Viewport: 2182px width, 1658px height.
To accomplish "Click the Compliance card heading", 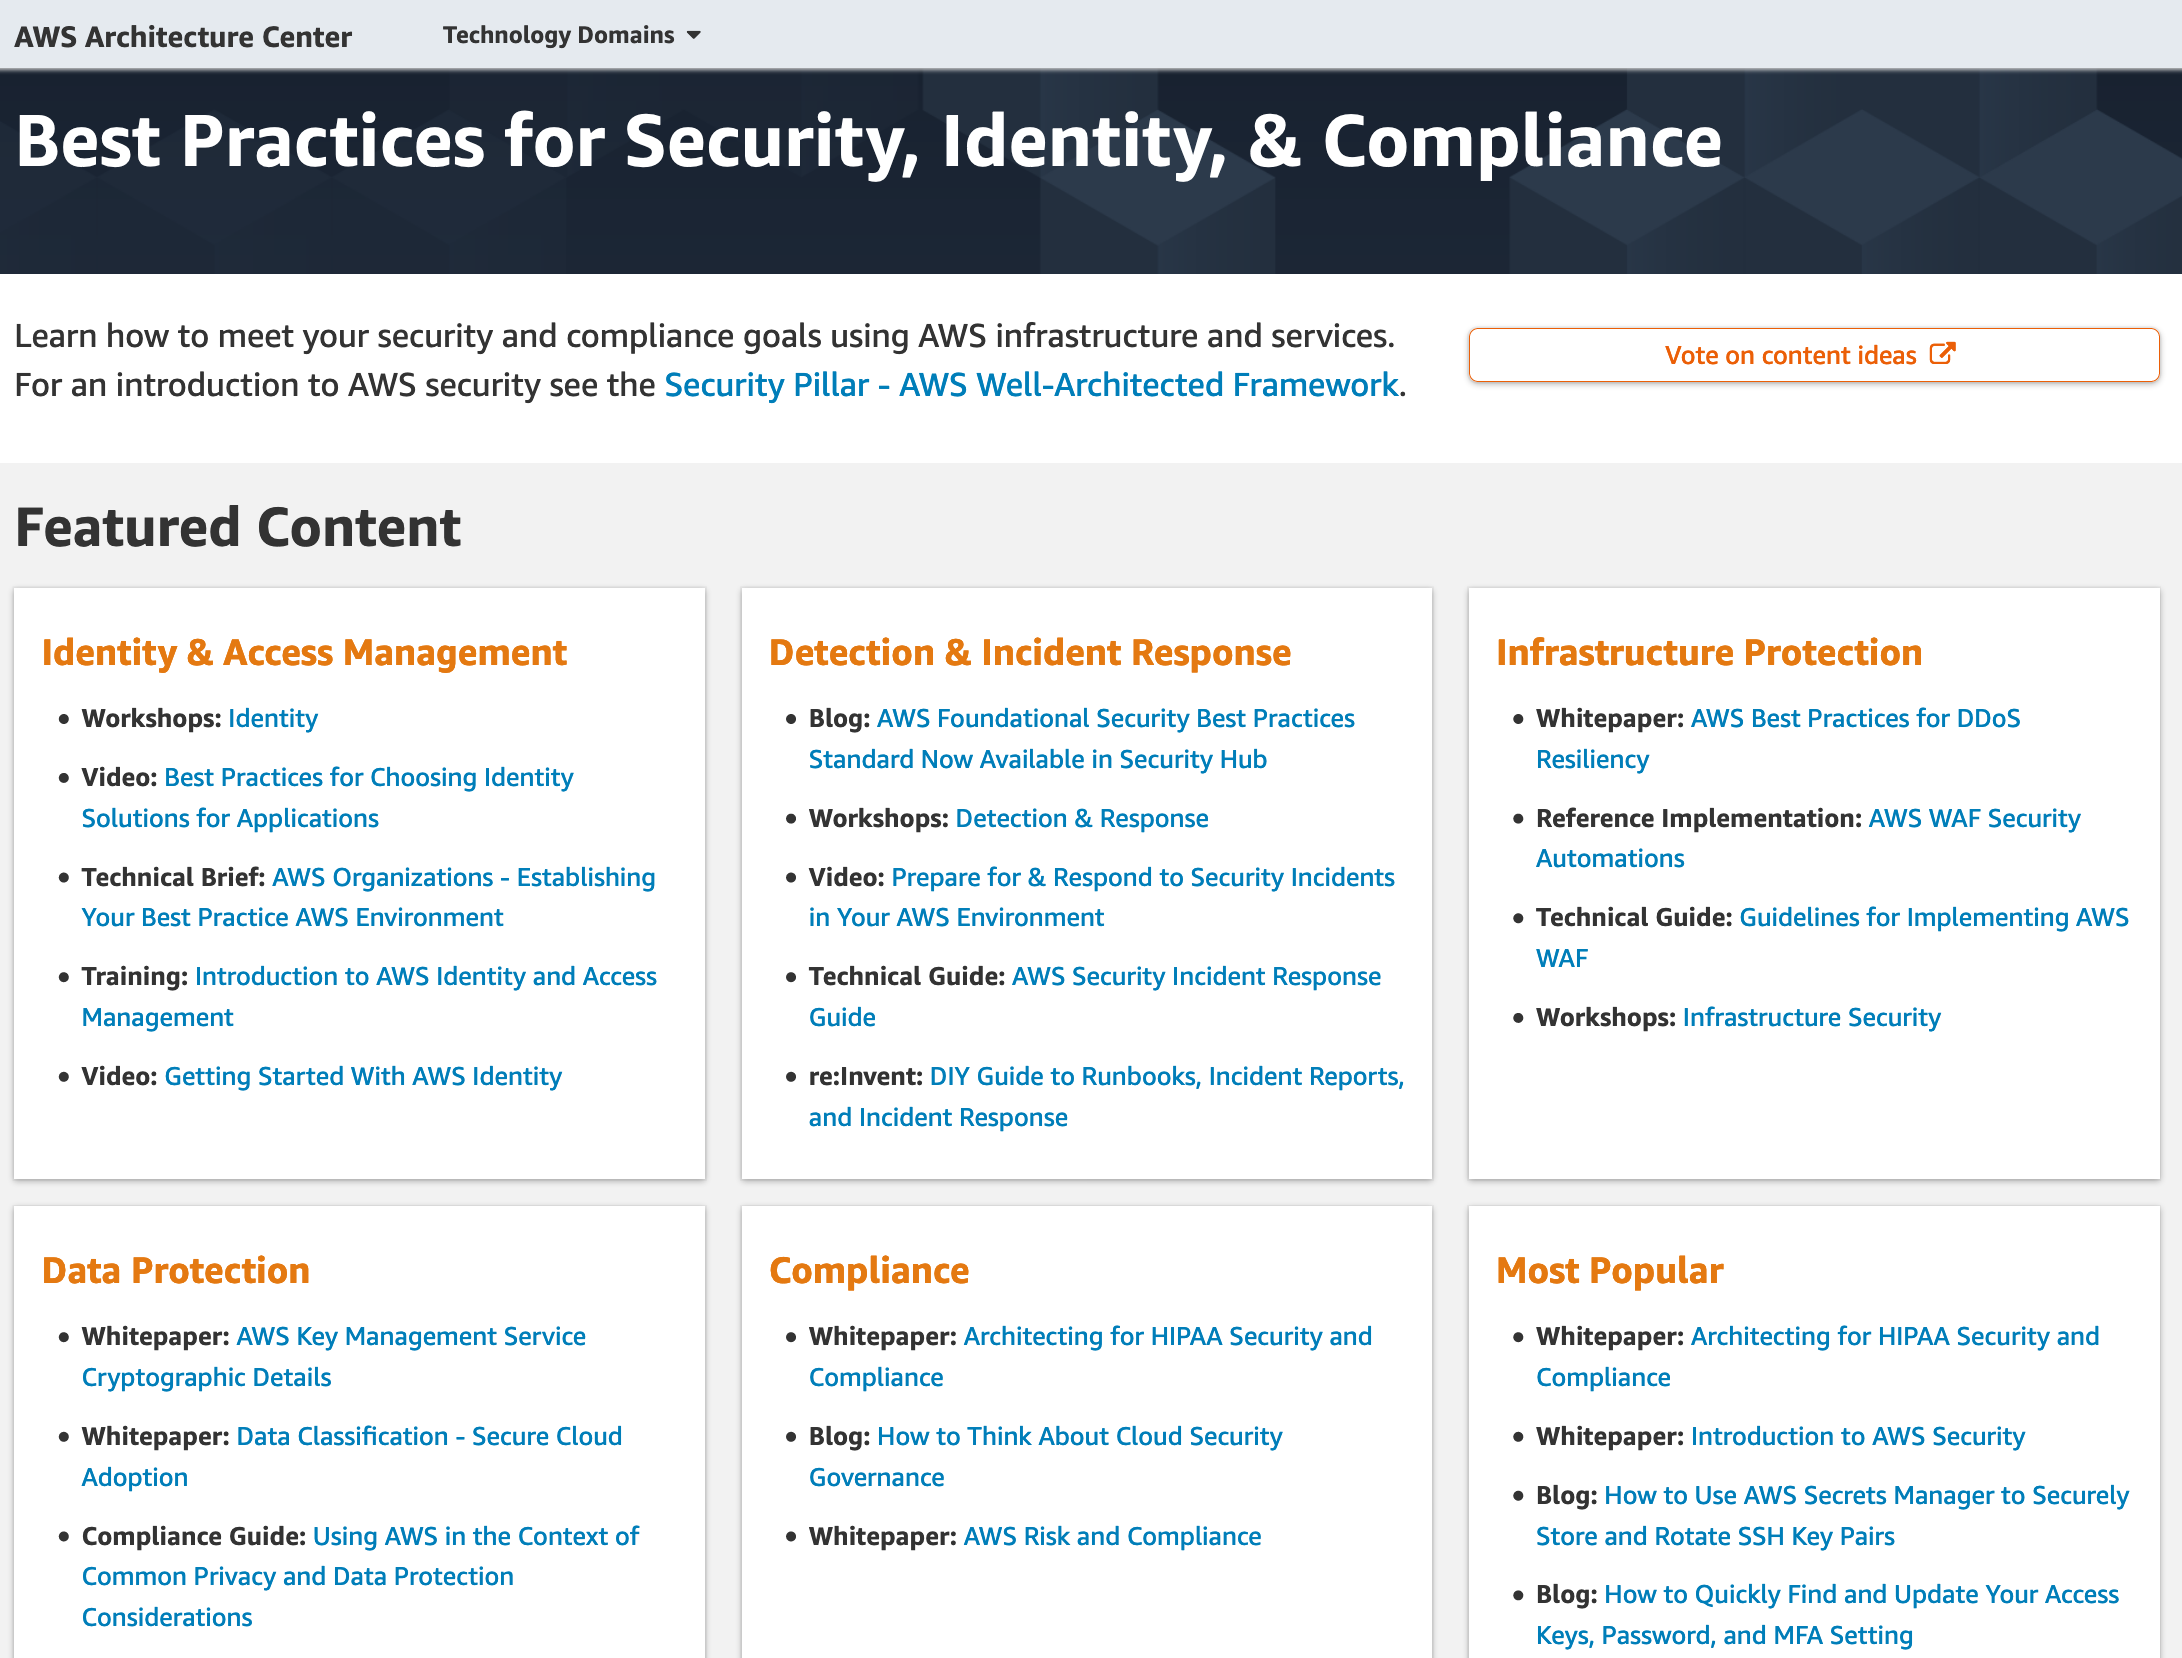I will tap(869, 1271).
